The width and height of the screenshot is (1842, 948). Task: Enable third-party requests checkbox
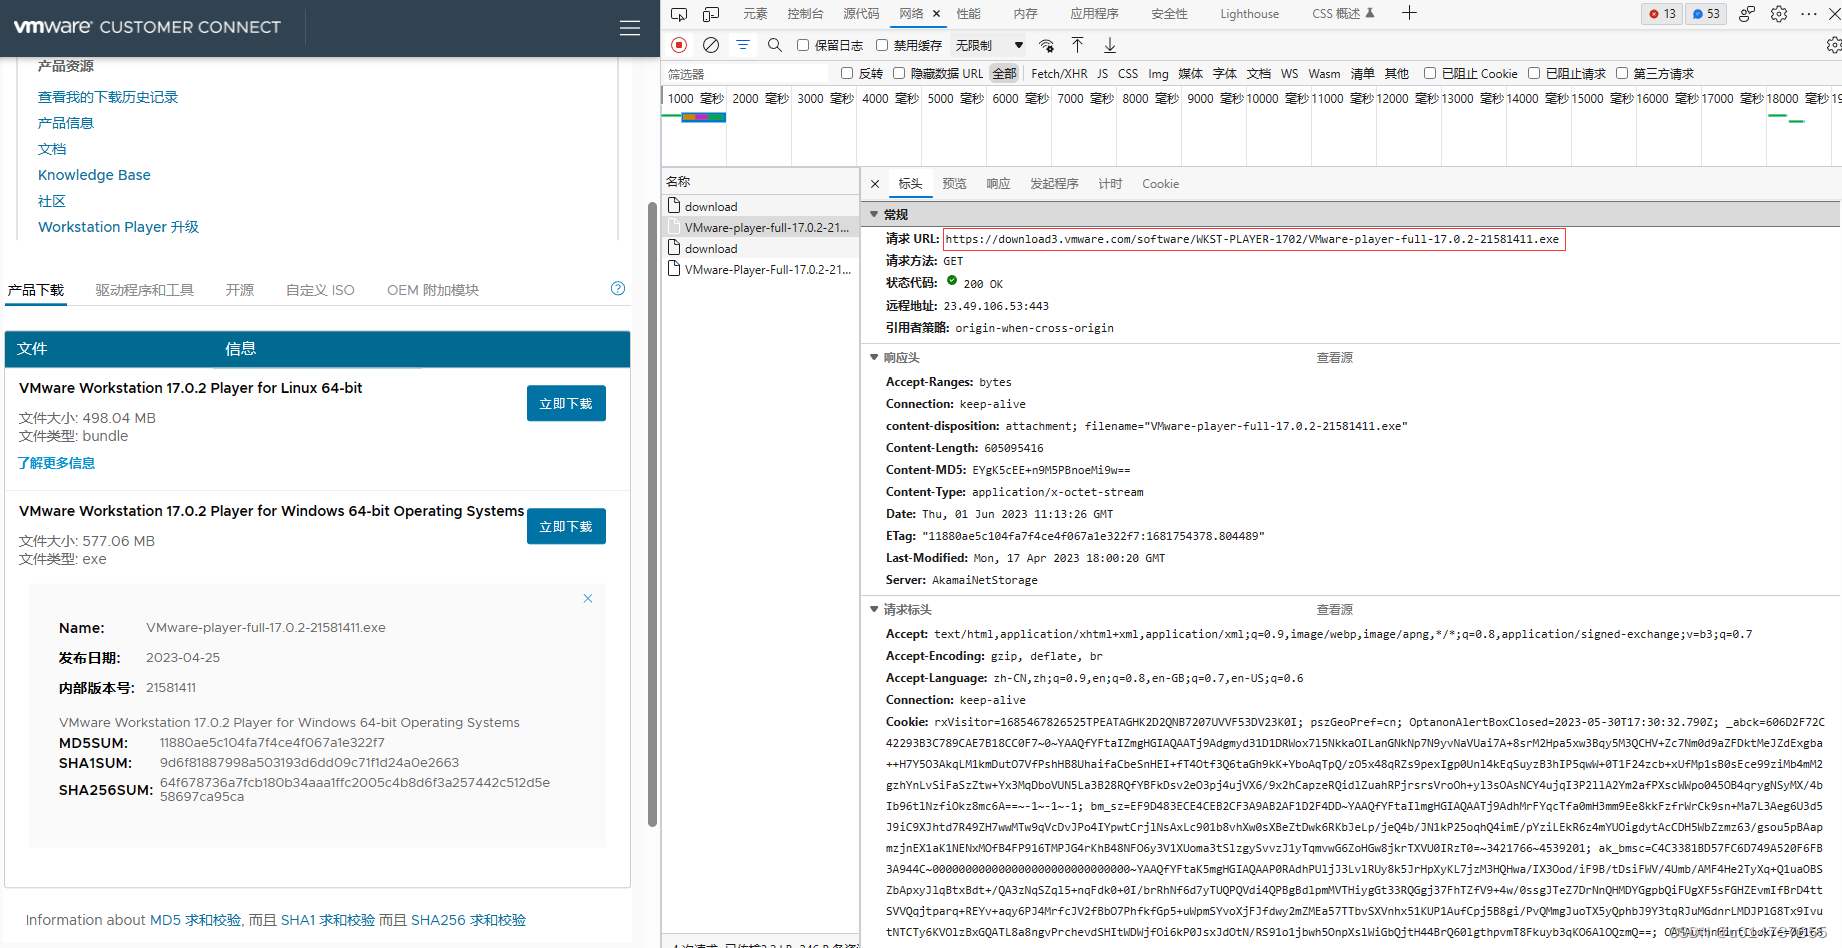(x=1622, y=73)
